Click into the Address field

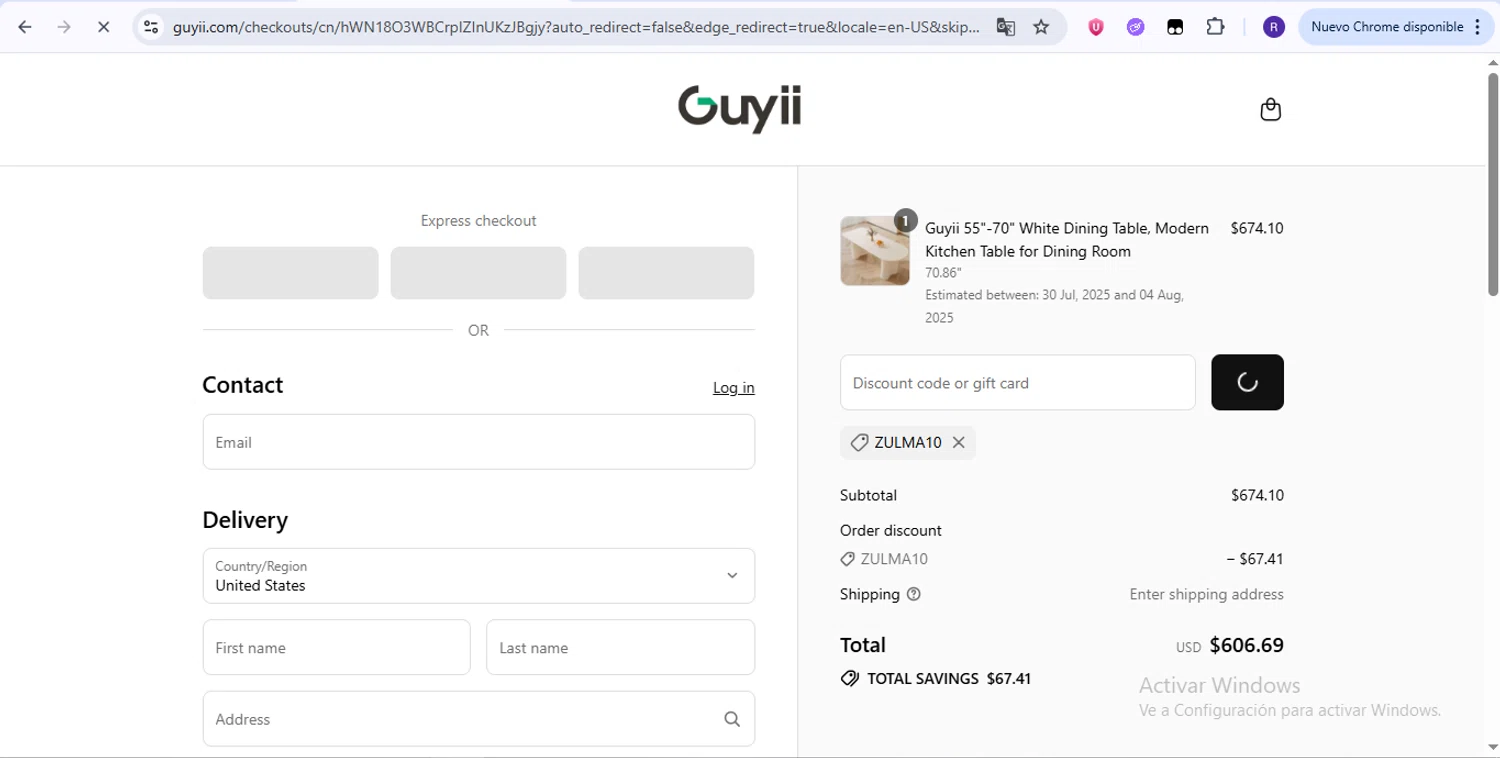click(x=478, y=719)
